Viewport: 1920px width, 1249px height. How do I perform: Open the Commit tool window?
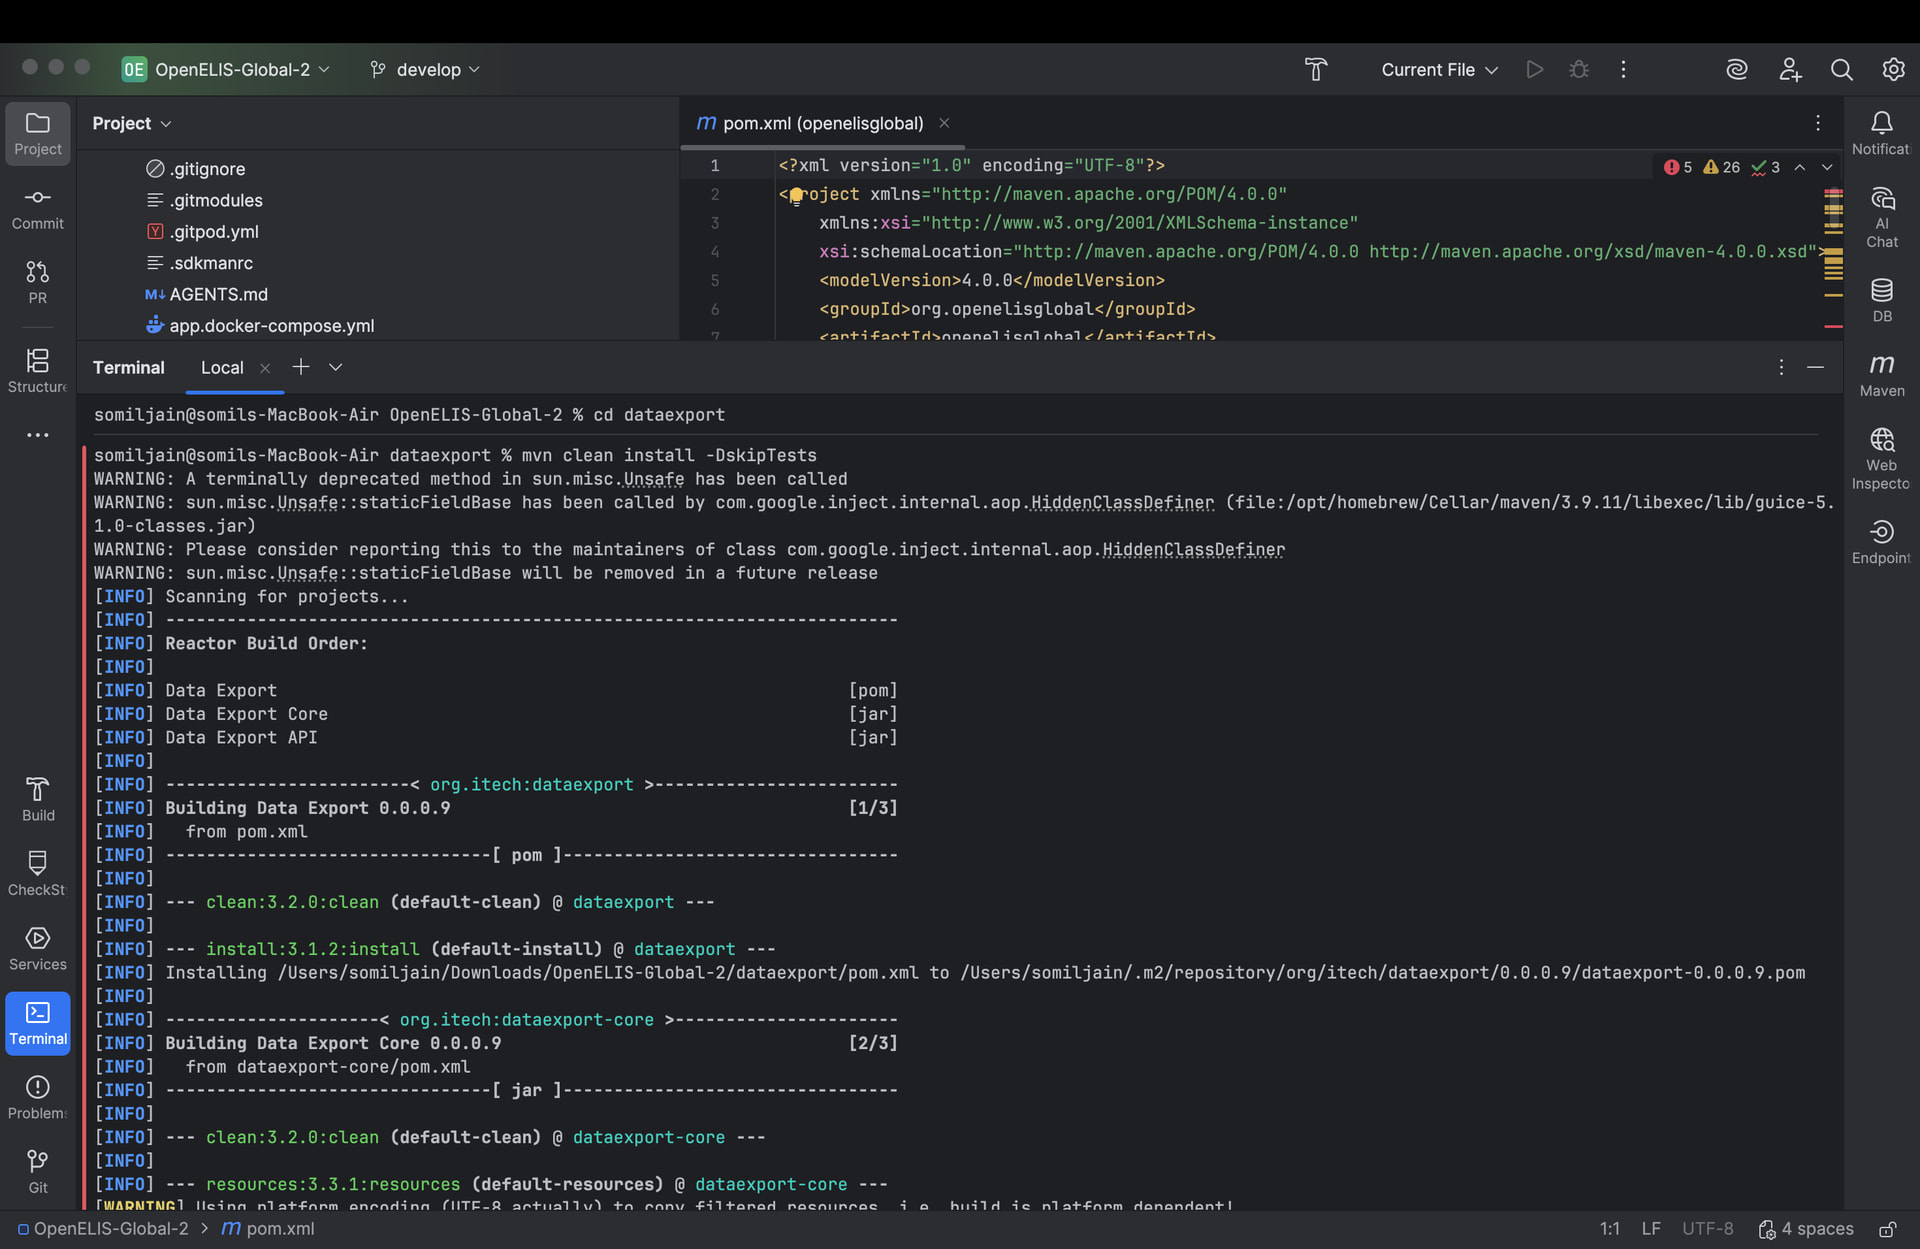tap(37, 208)
